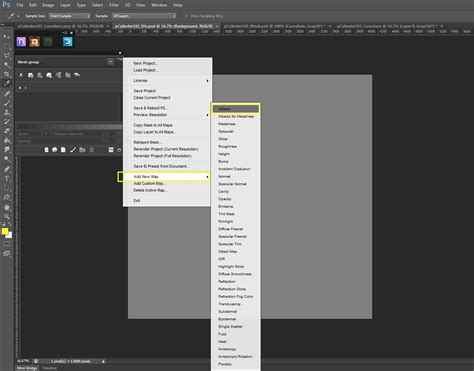
Task: Select the Type tool
Action: tap(7, 178)
